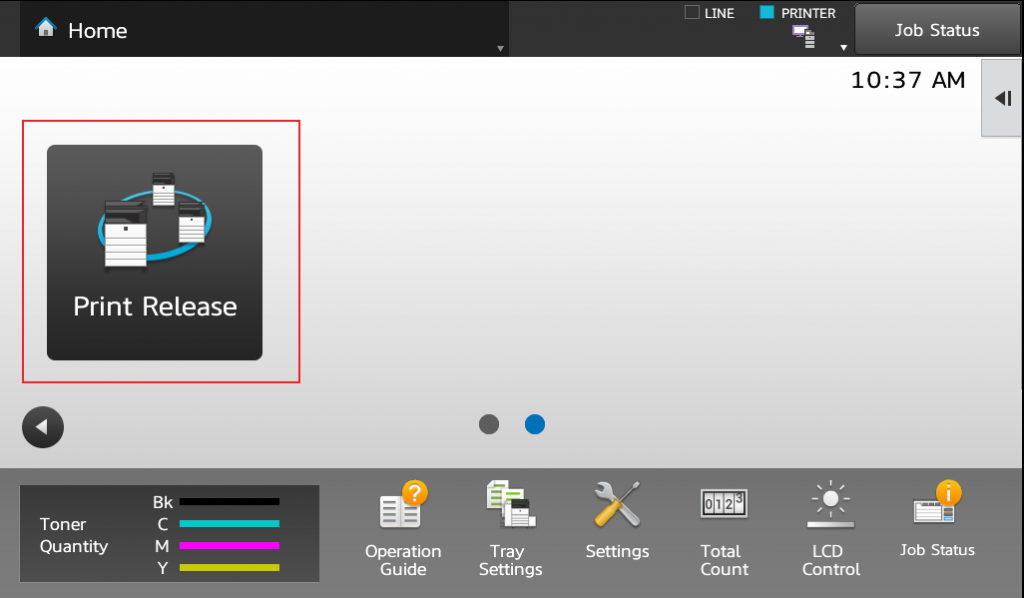Open Tray Settings
Viewport: 1024px width, 598px height.
[x=510, y=529]
